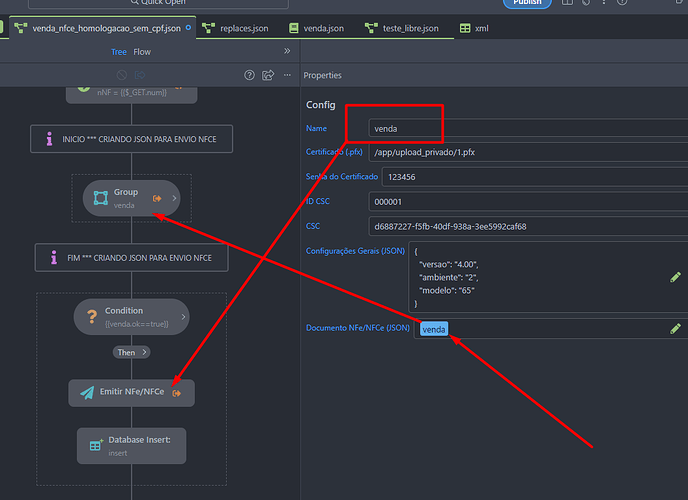This screenshot has height=500, width=688.
Task: Click the paper plane icon on Emitir NFe/NFCe
Action: [x=88, y=392]
